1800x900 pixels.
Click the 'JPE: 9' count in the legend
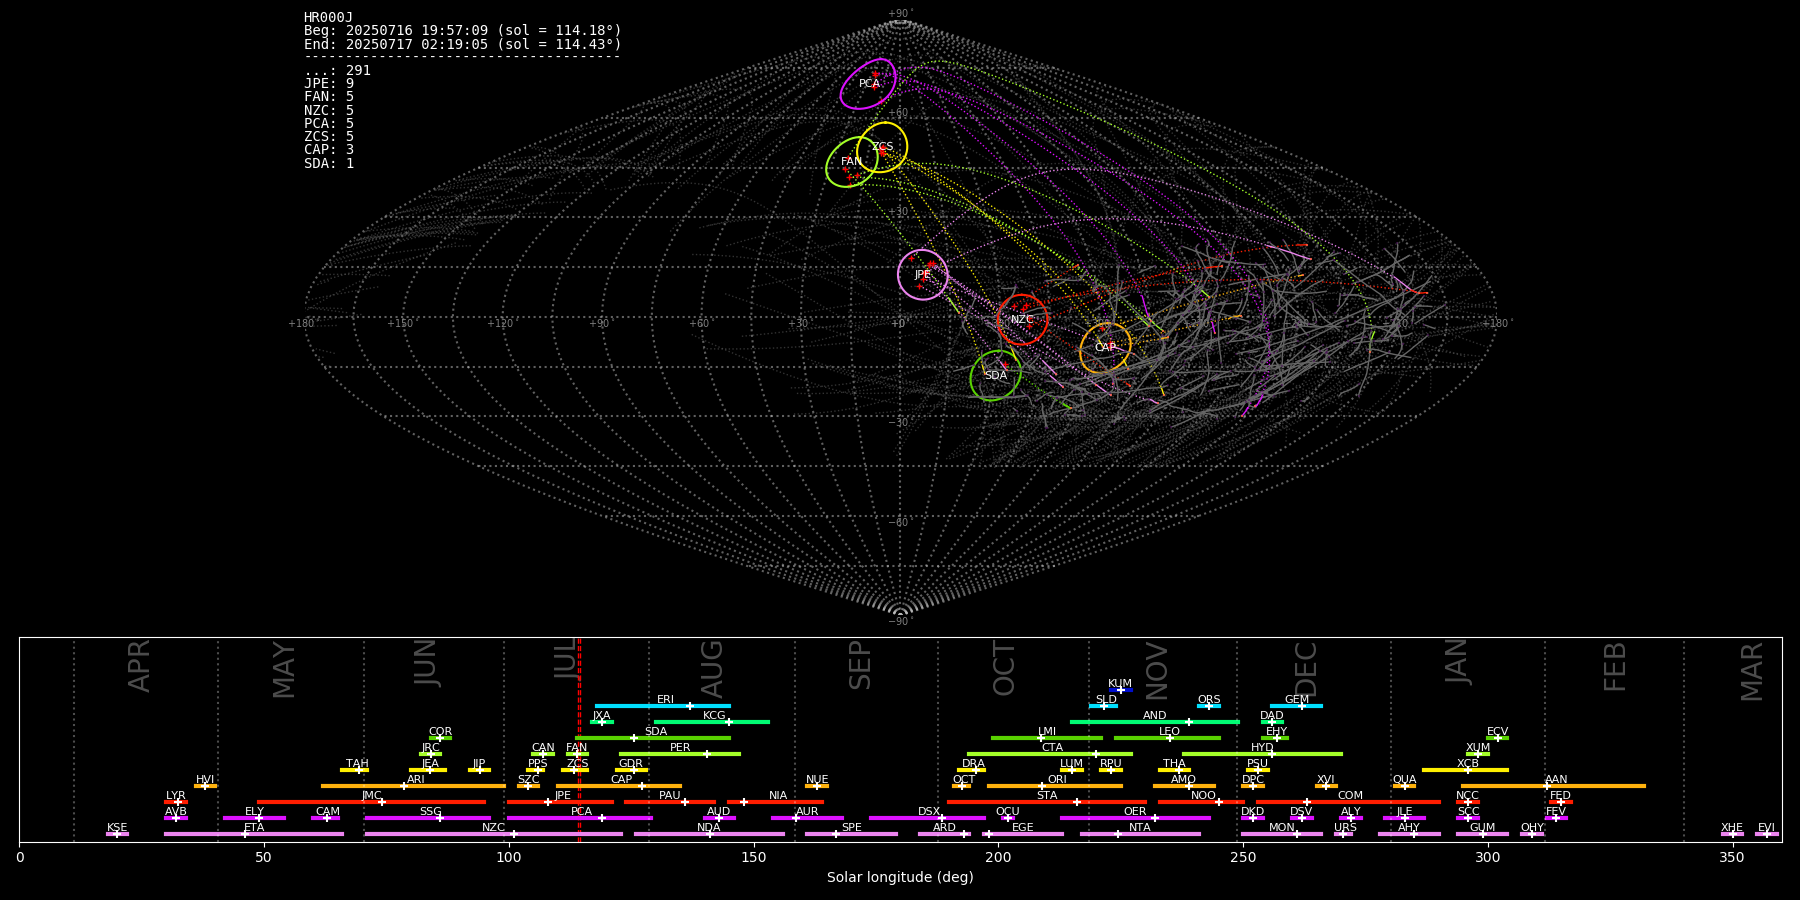(329, 84)
